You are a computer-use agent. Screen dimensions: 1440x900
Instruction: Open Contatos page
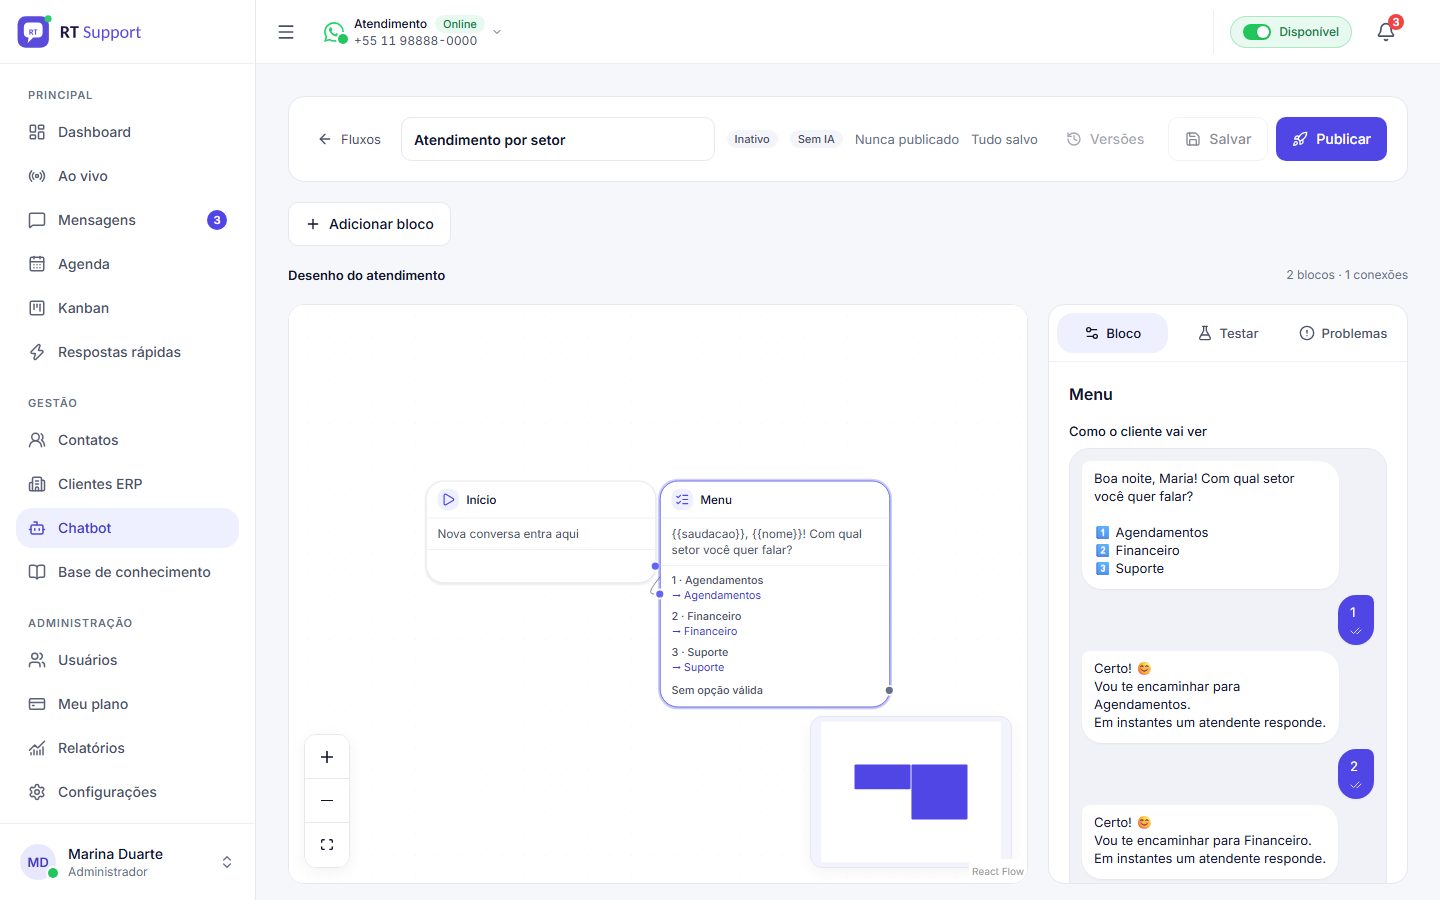pyautogui.click(x=128, y=440)
